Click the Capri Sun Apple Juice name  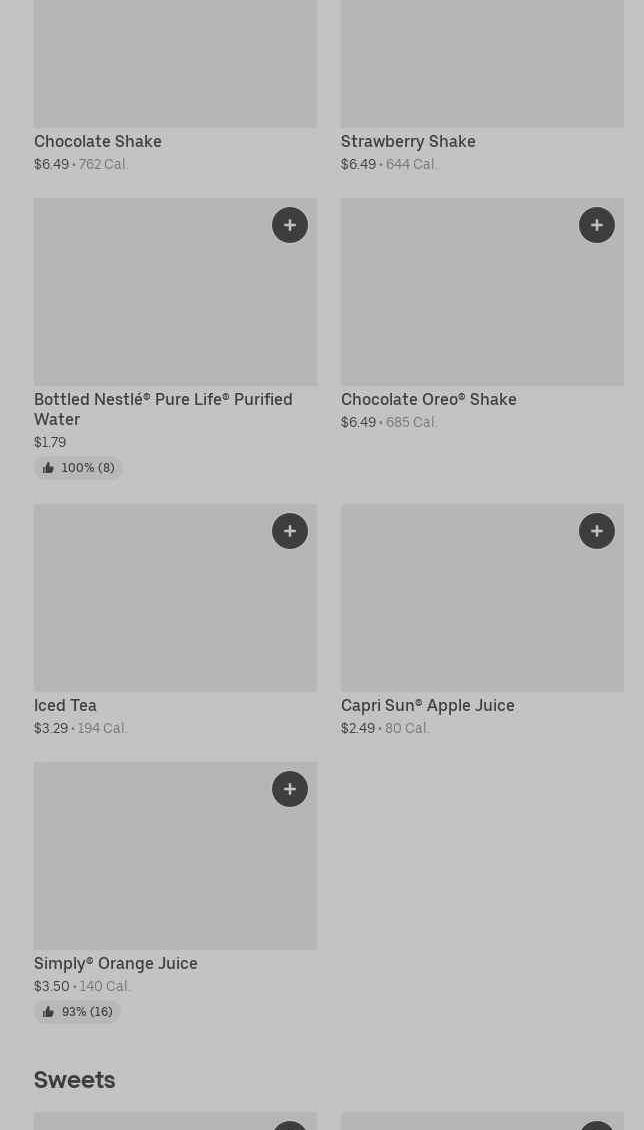tap(427, 706)
